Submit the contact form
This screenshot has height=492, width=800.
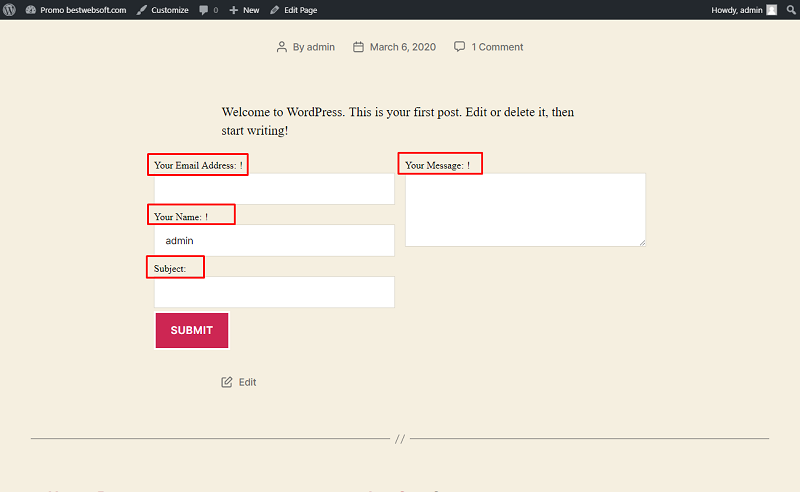pyautogui.click(x=192, y=330)
